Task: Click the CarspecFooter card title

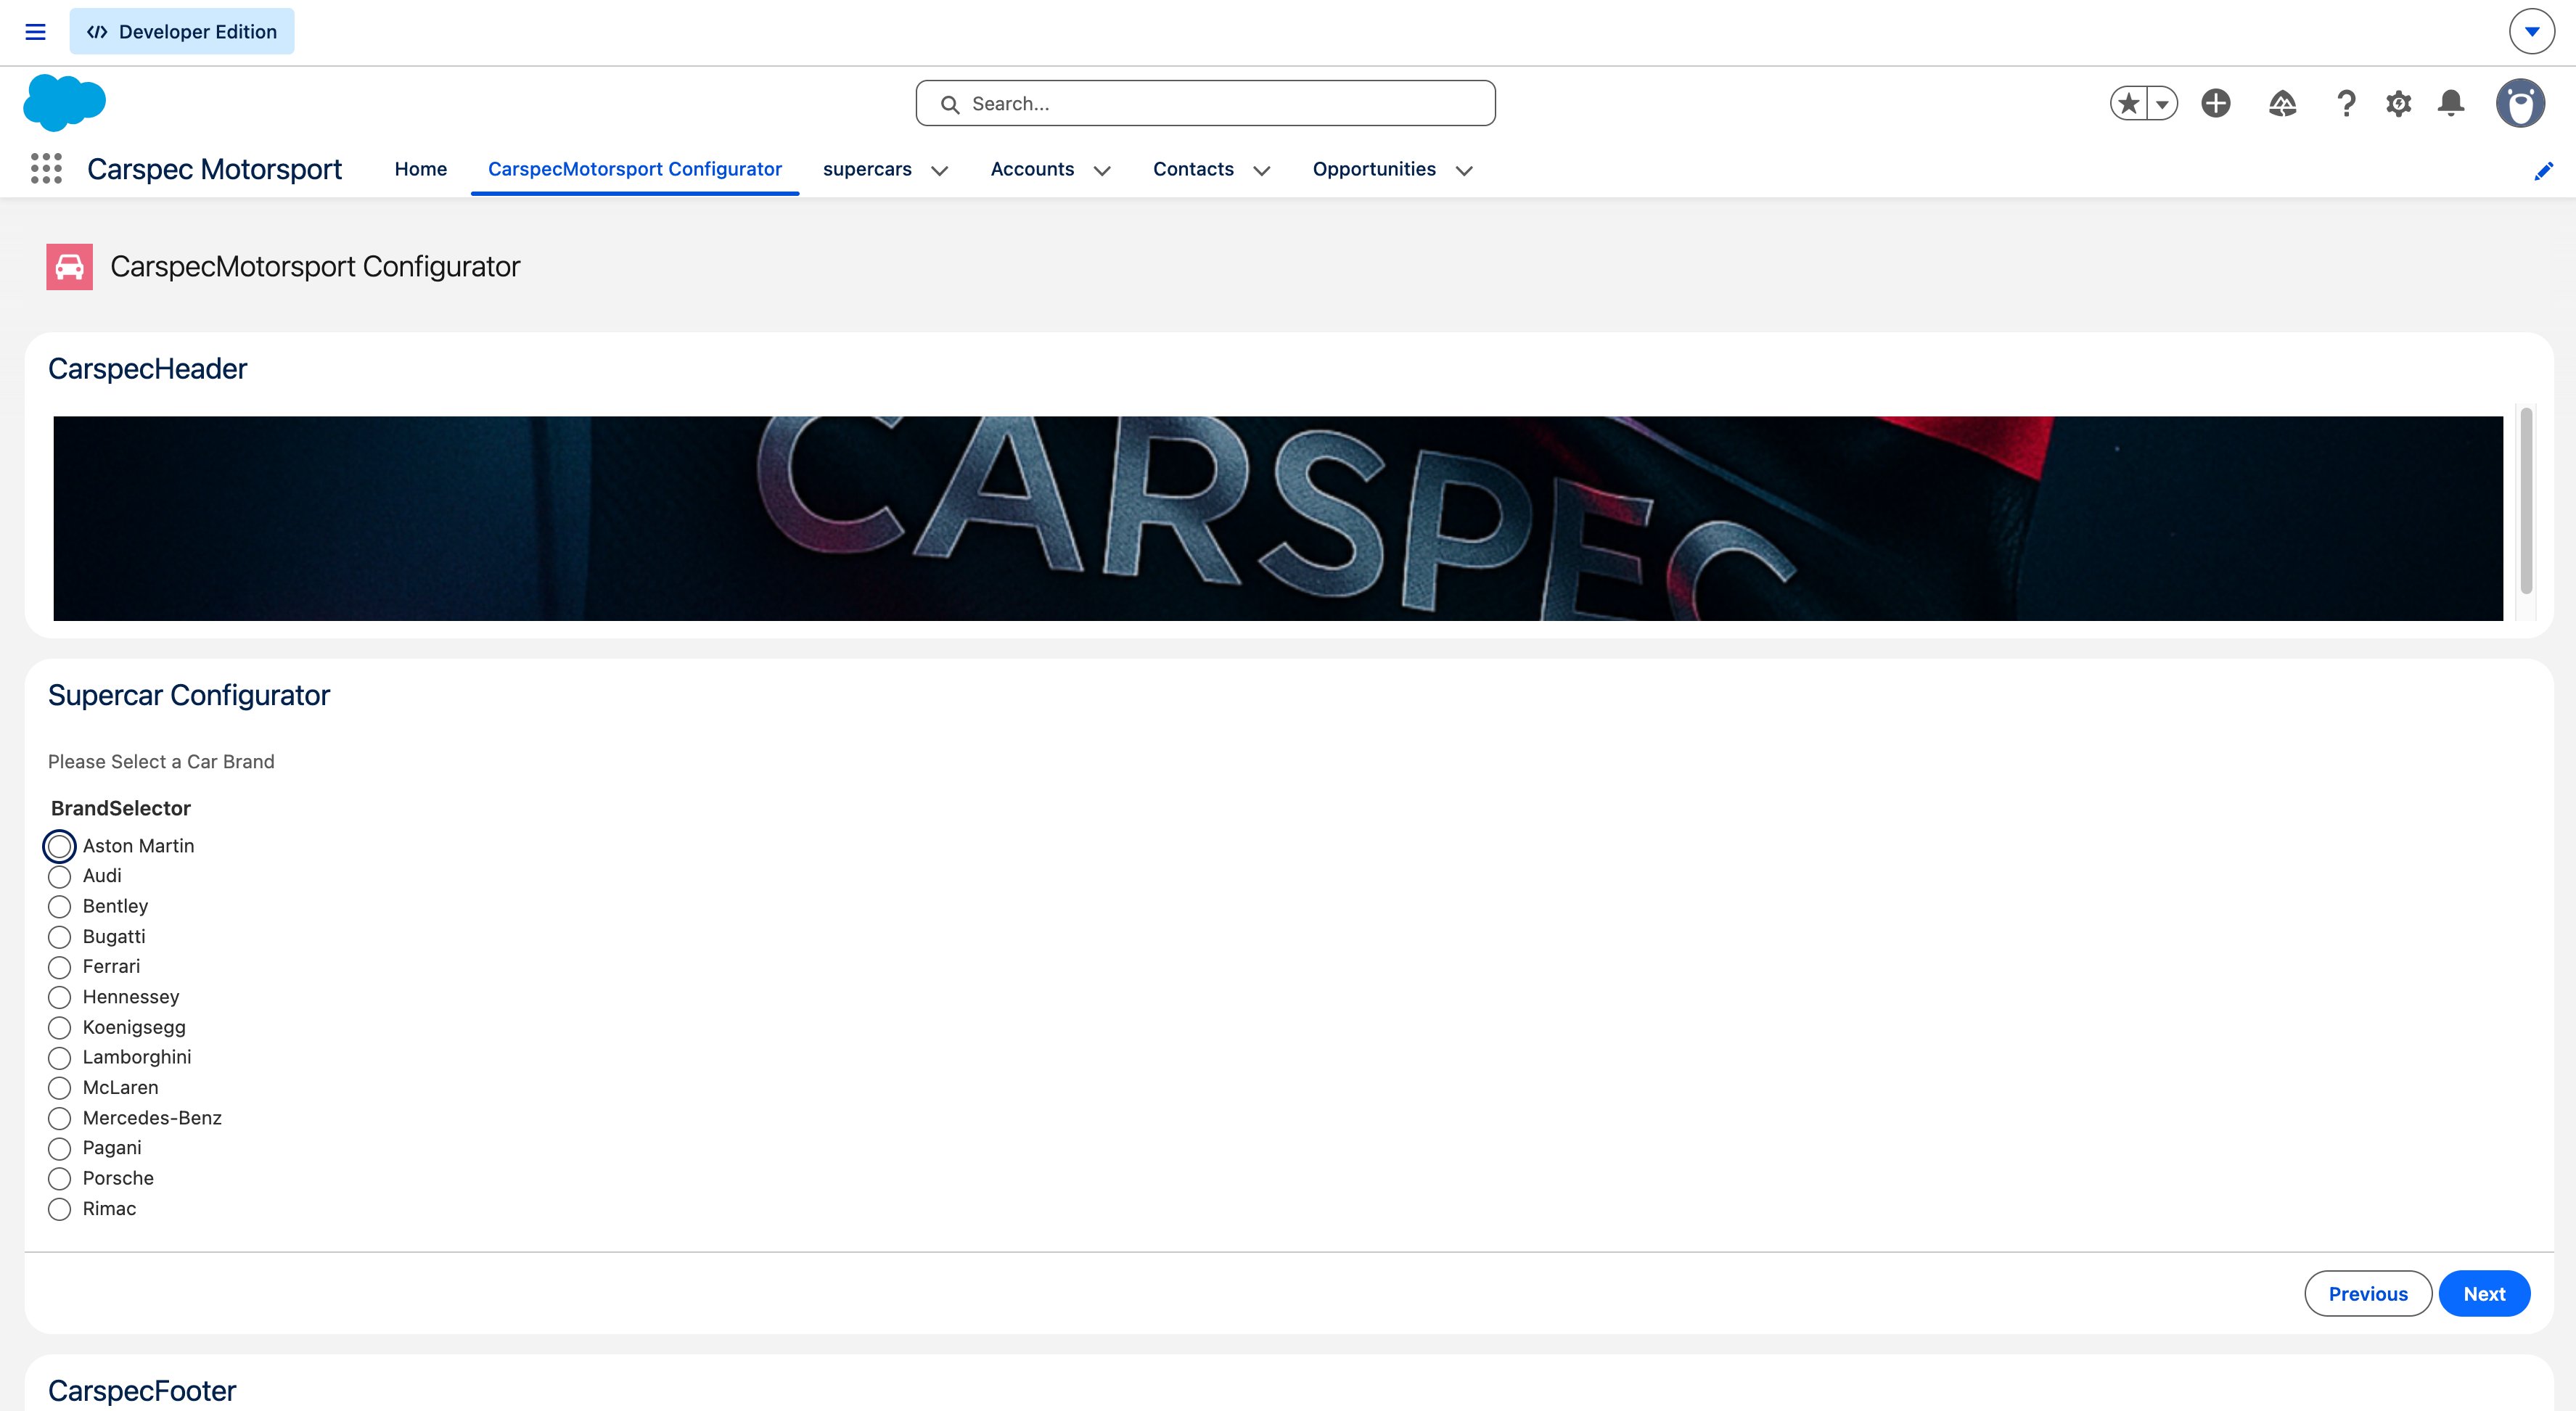Action: click(x=142, y=1391)
